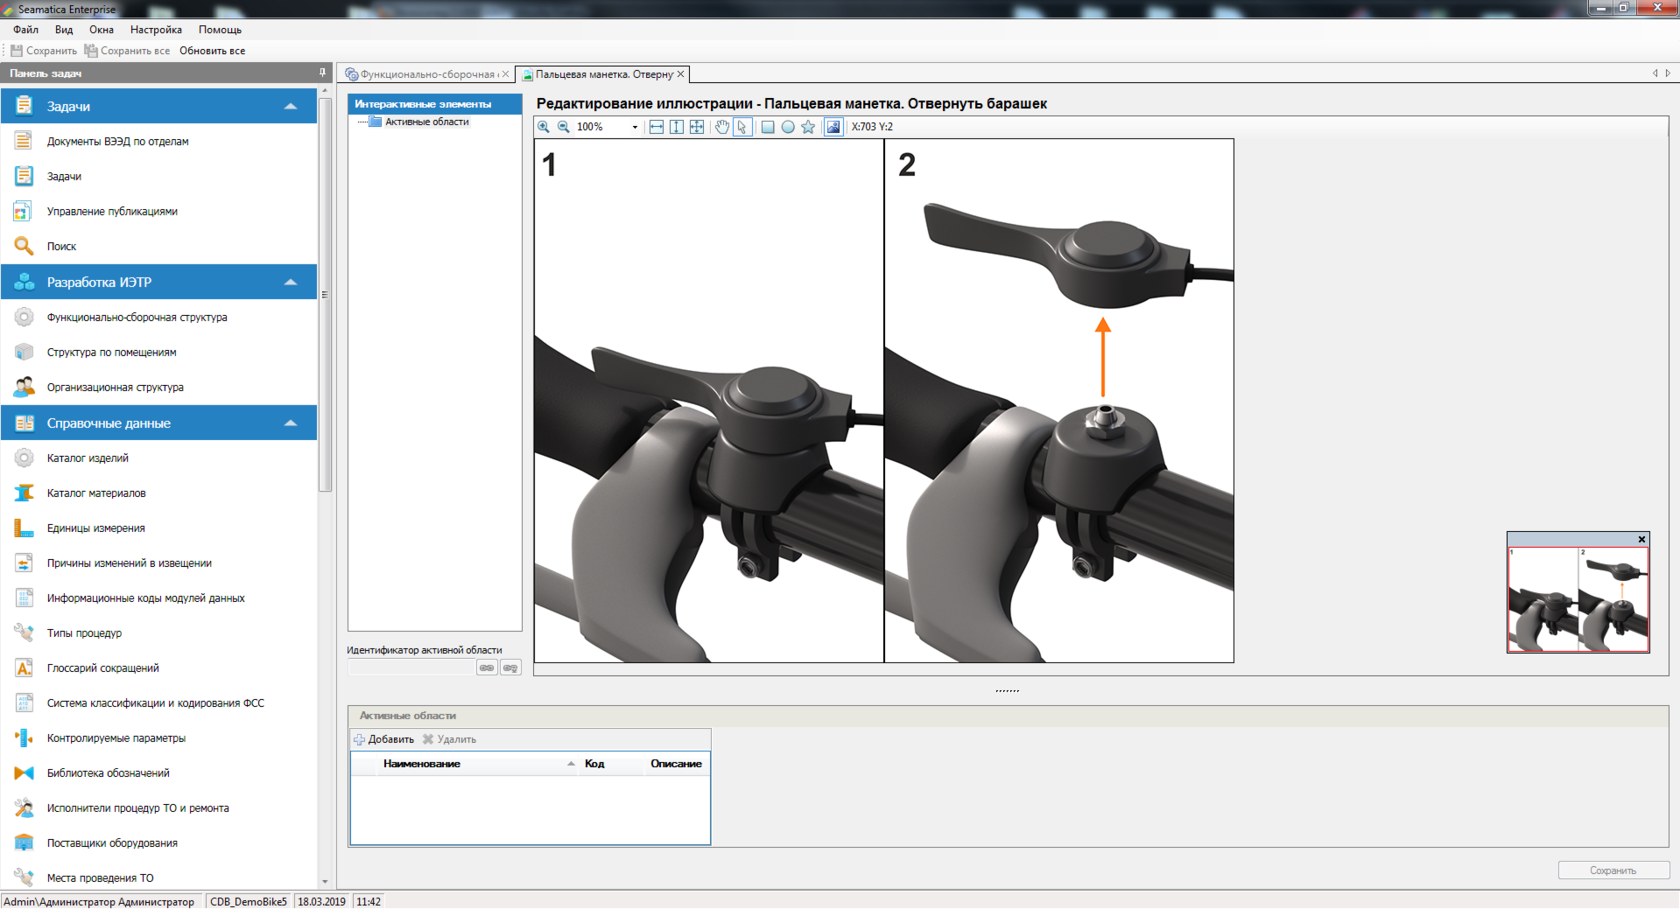Select the rectangle area tool
The width and height of the screenshot is (1680, 909).
pos(767,127)
